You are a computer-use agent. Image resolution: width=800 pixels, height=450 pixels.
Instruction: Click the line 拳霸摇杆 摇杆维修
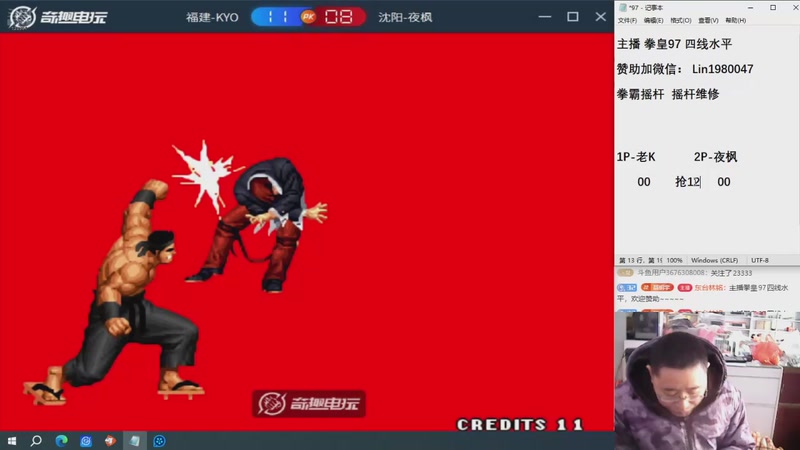click(x=668, y=94)
